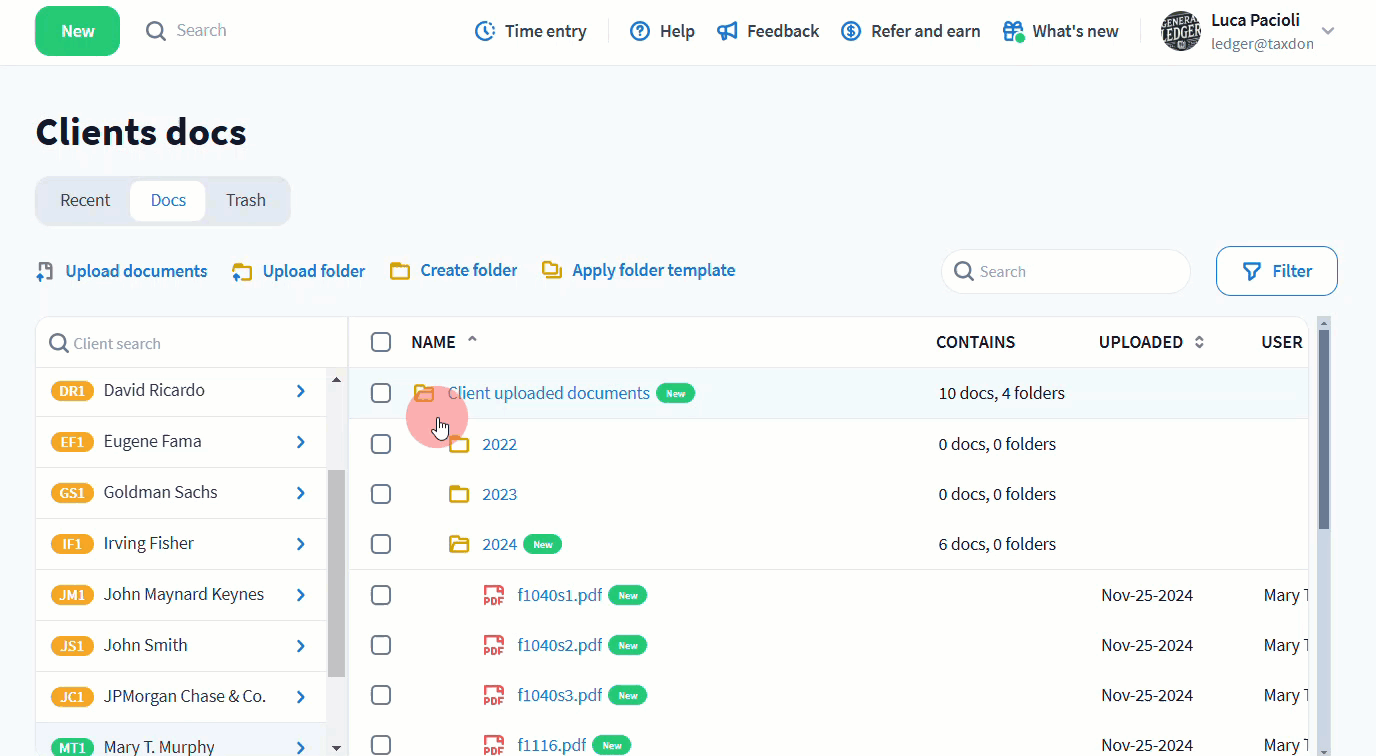1376x756 pixels.
Task: Click the f1040s1.pdf file icon
Action: [493, 595]
